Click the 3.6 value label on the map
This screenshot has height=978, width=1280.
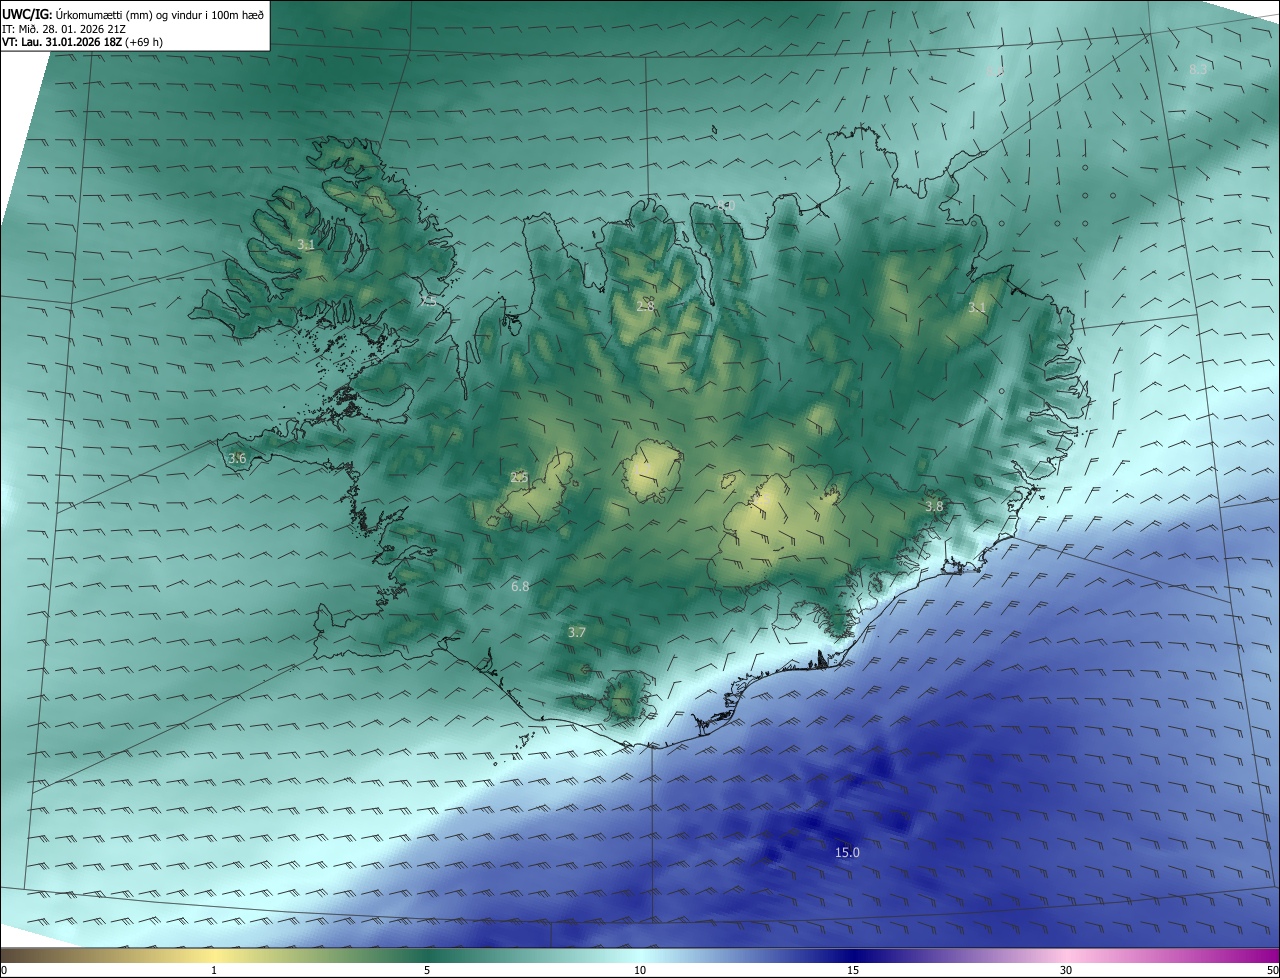coord(237,458)
